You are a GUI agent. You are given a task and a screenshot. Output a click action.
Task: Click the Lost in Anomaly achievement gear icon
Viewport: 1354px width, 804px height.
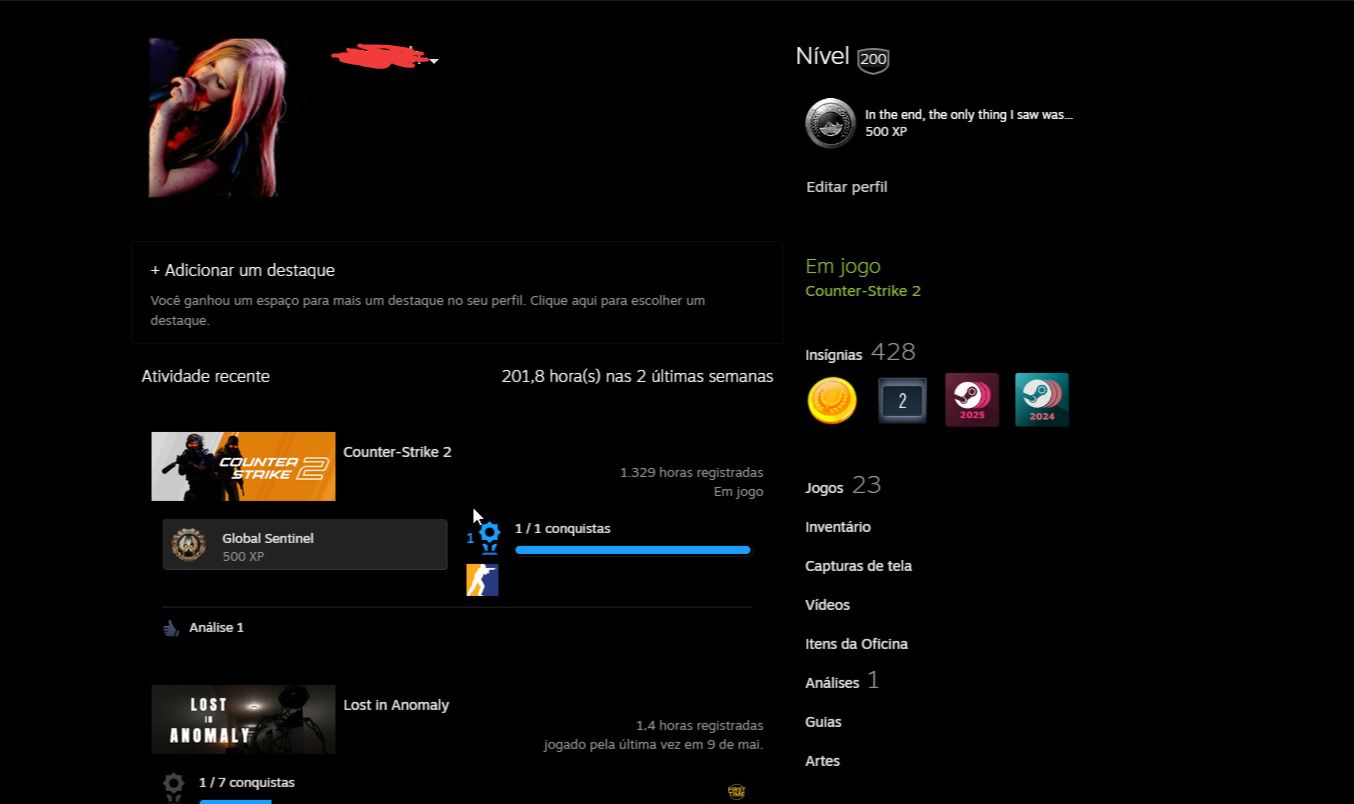click(174, 787)
